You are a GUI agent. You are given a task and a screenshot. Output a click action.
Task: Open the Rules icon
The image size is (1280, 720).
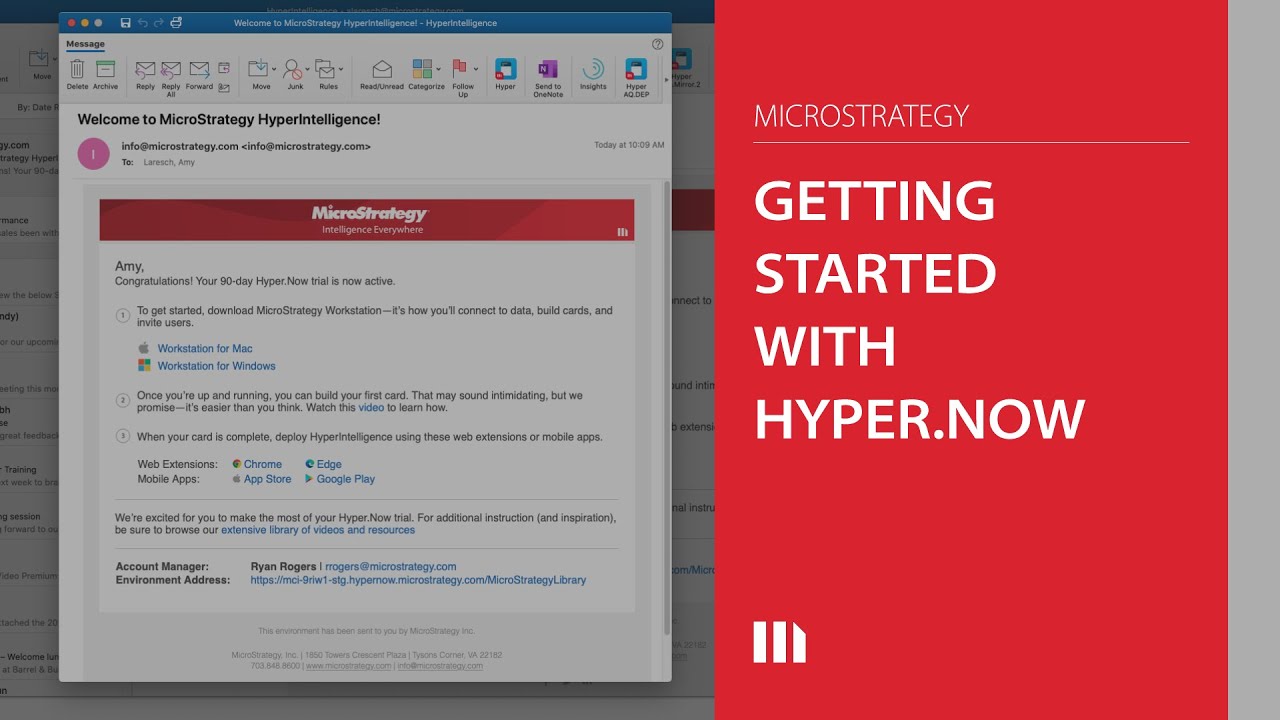[x=325, y=69]
